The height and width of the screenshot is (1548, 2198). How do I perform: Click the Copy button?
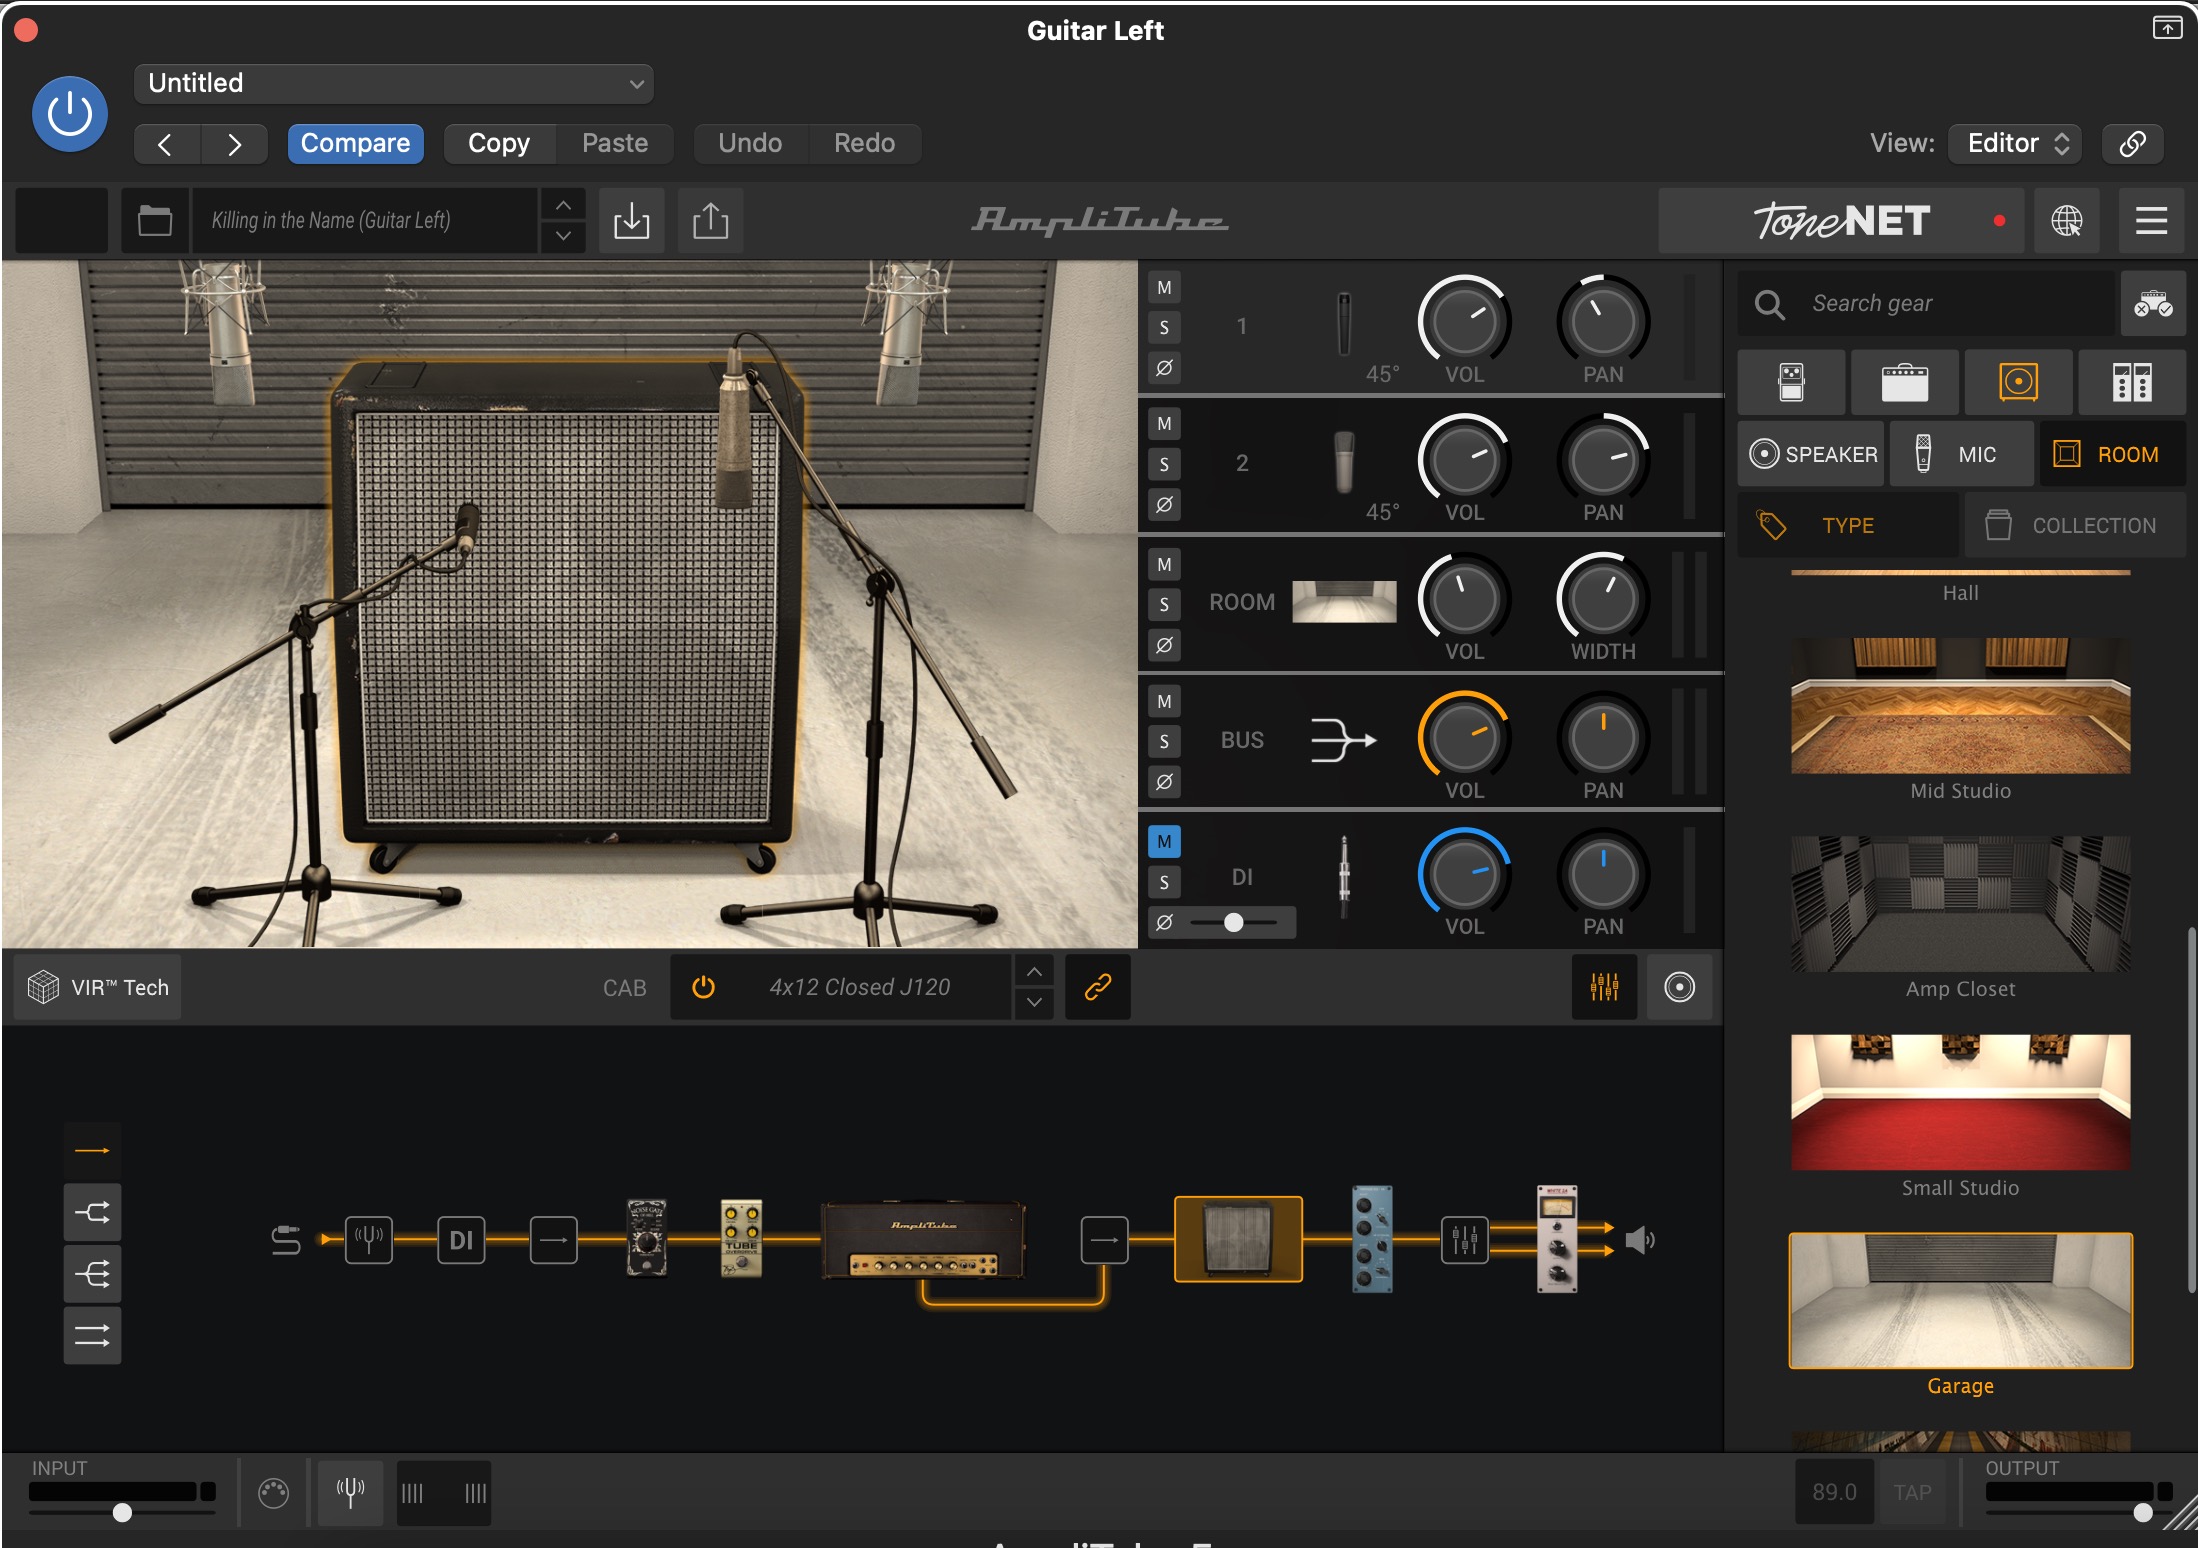(499, 143)
